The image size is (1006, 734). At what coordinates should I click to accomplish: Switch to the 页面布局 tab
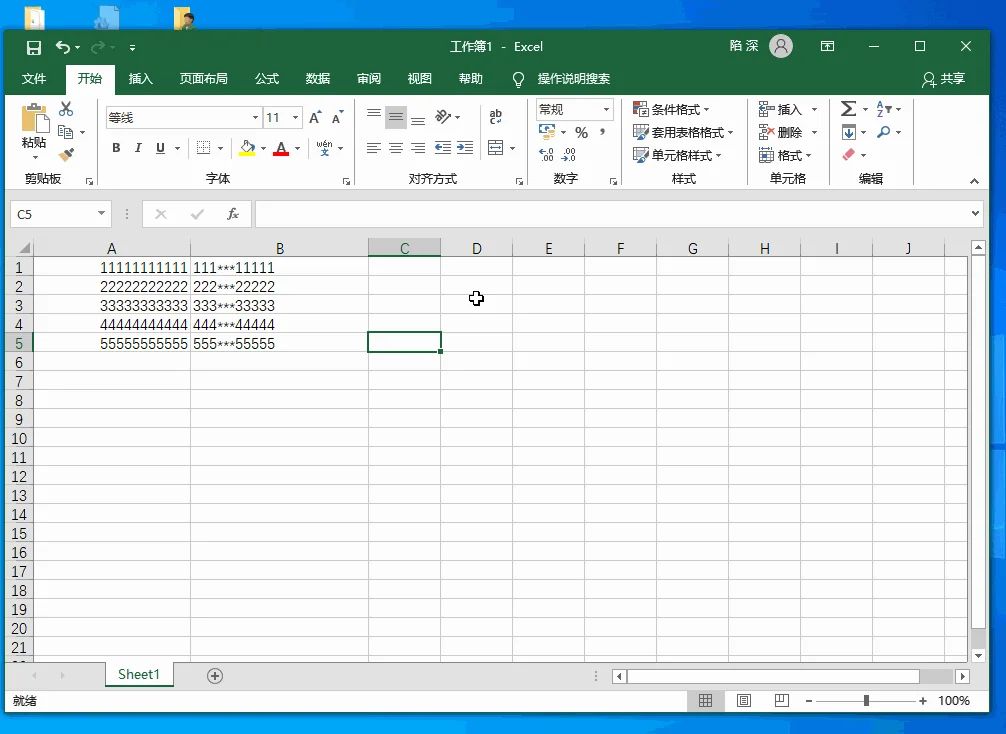(203, 79)
